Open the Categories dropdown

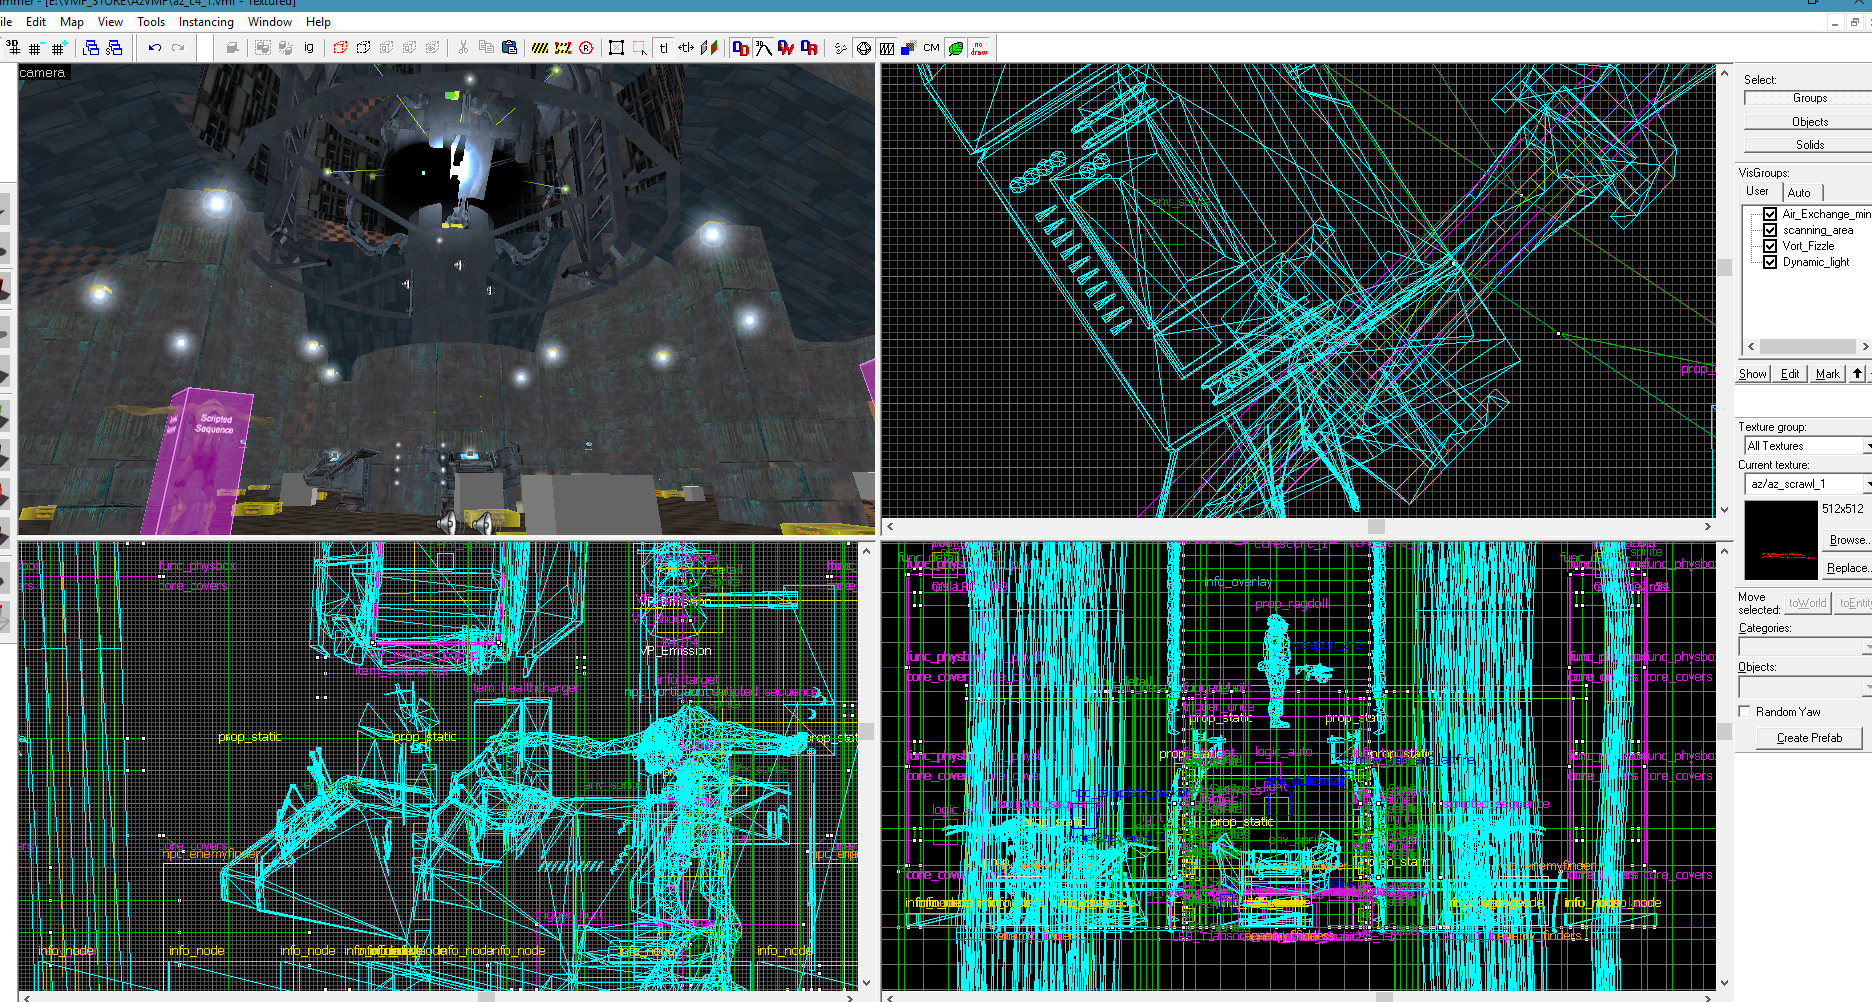tap(1867, 648)
